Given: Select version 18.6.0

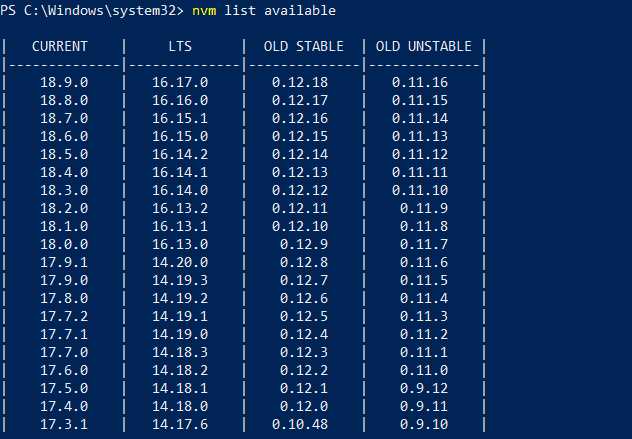Looking at the screenshot, I should [x=64, y=136].
